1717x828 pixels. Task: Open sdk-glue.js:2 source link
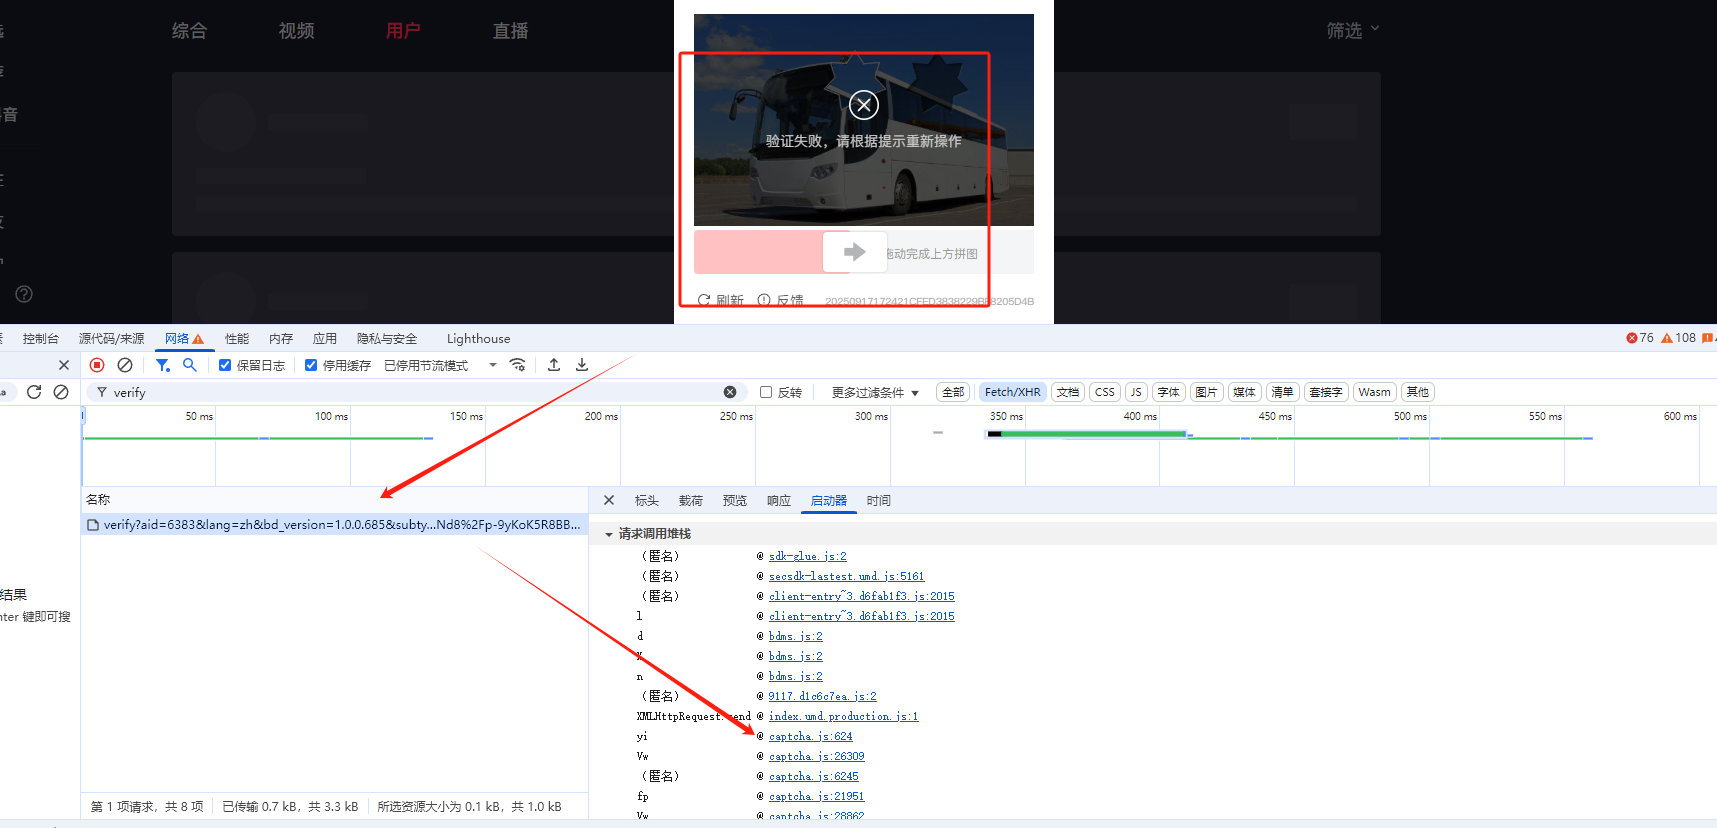tap(807, 556)
